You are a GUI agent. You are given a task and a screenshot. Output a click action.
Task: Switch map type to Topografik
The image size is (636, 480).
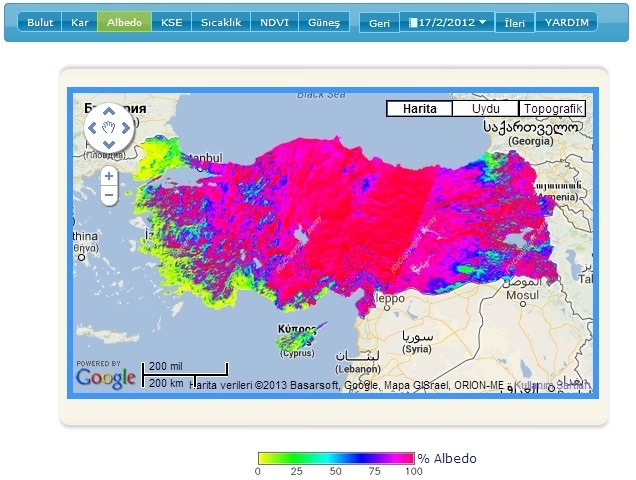(552, 109)
